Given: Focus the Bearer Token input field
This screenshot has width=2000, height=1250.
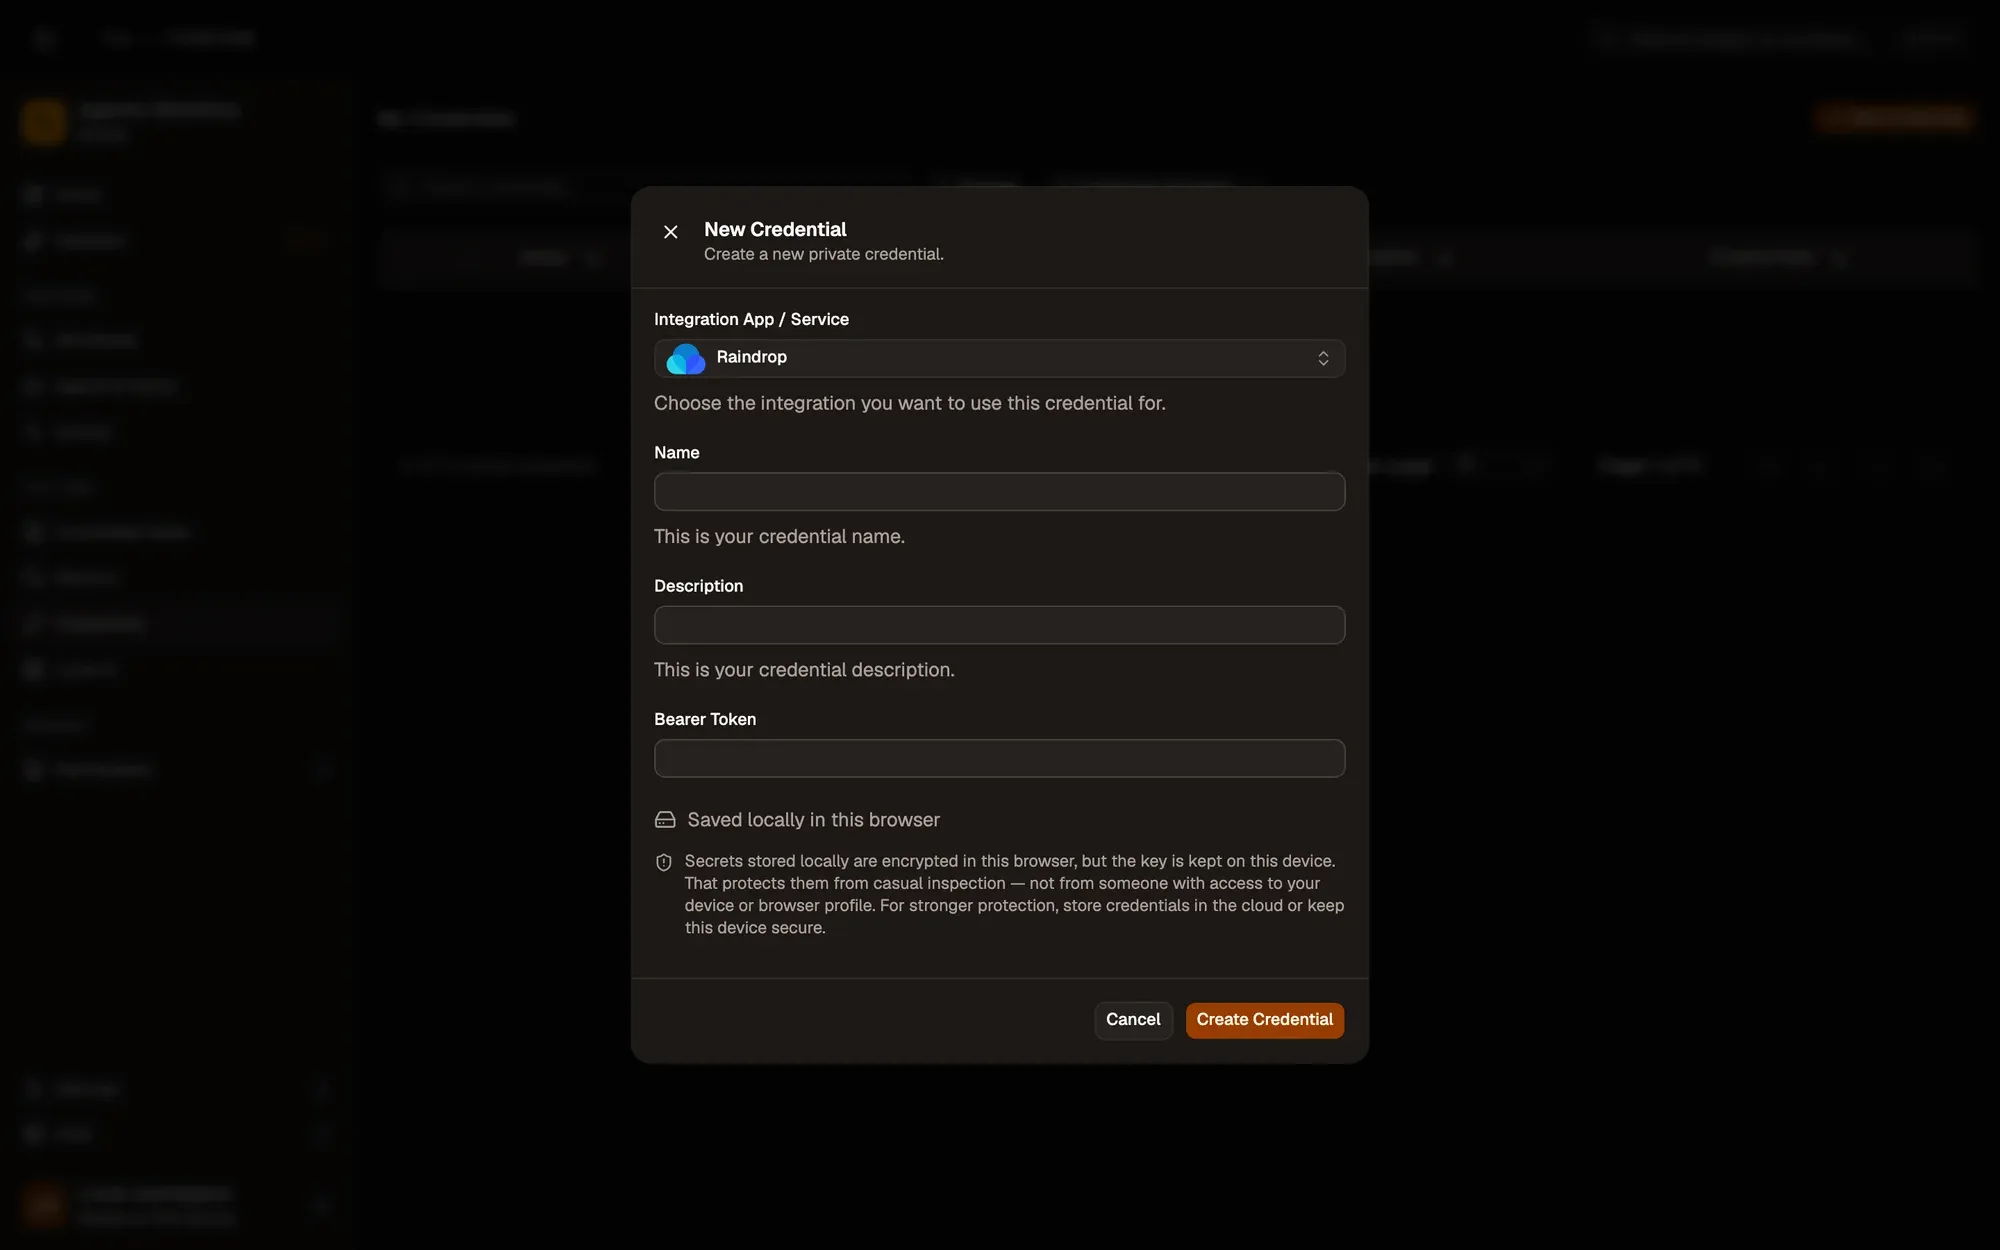Looking at the screenshot, I should (x=999, y=758).
